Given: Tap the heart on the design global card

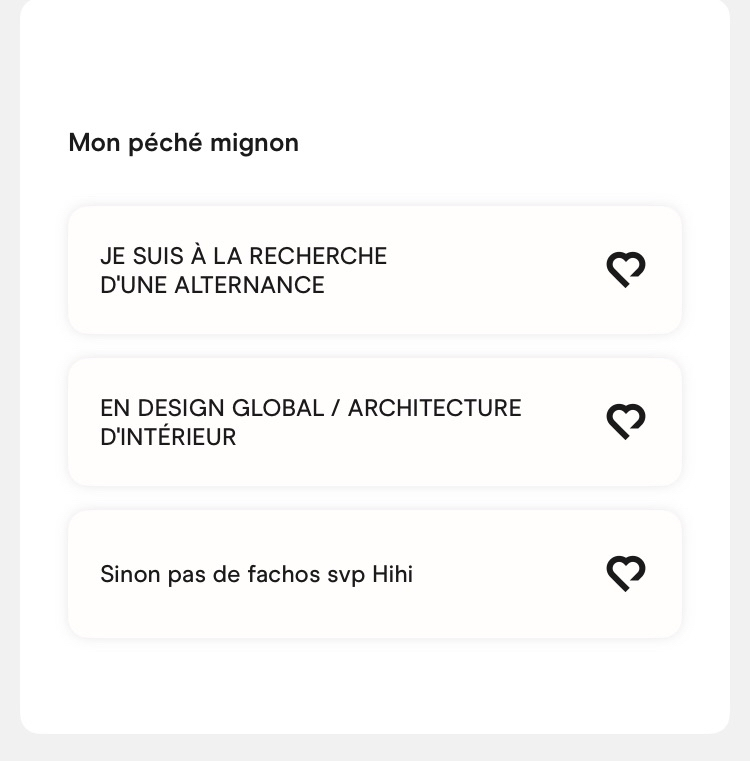Looking at the screenshot, I should [x=626, y=421].
